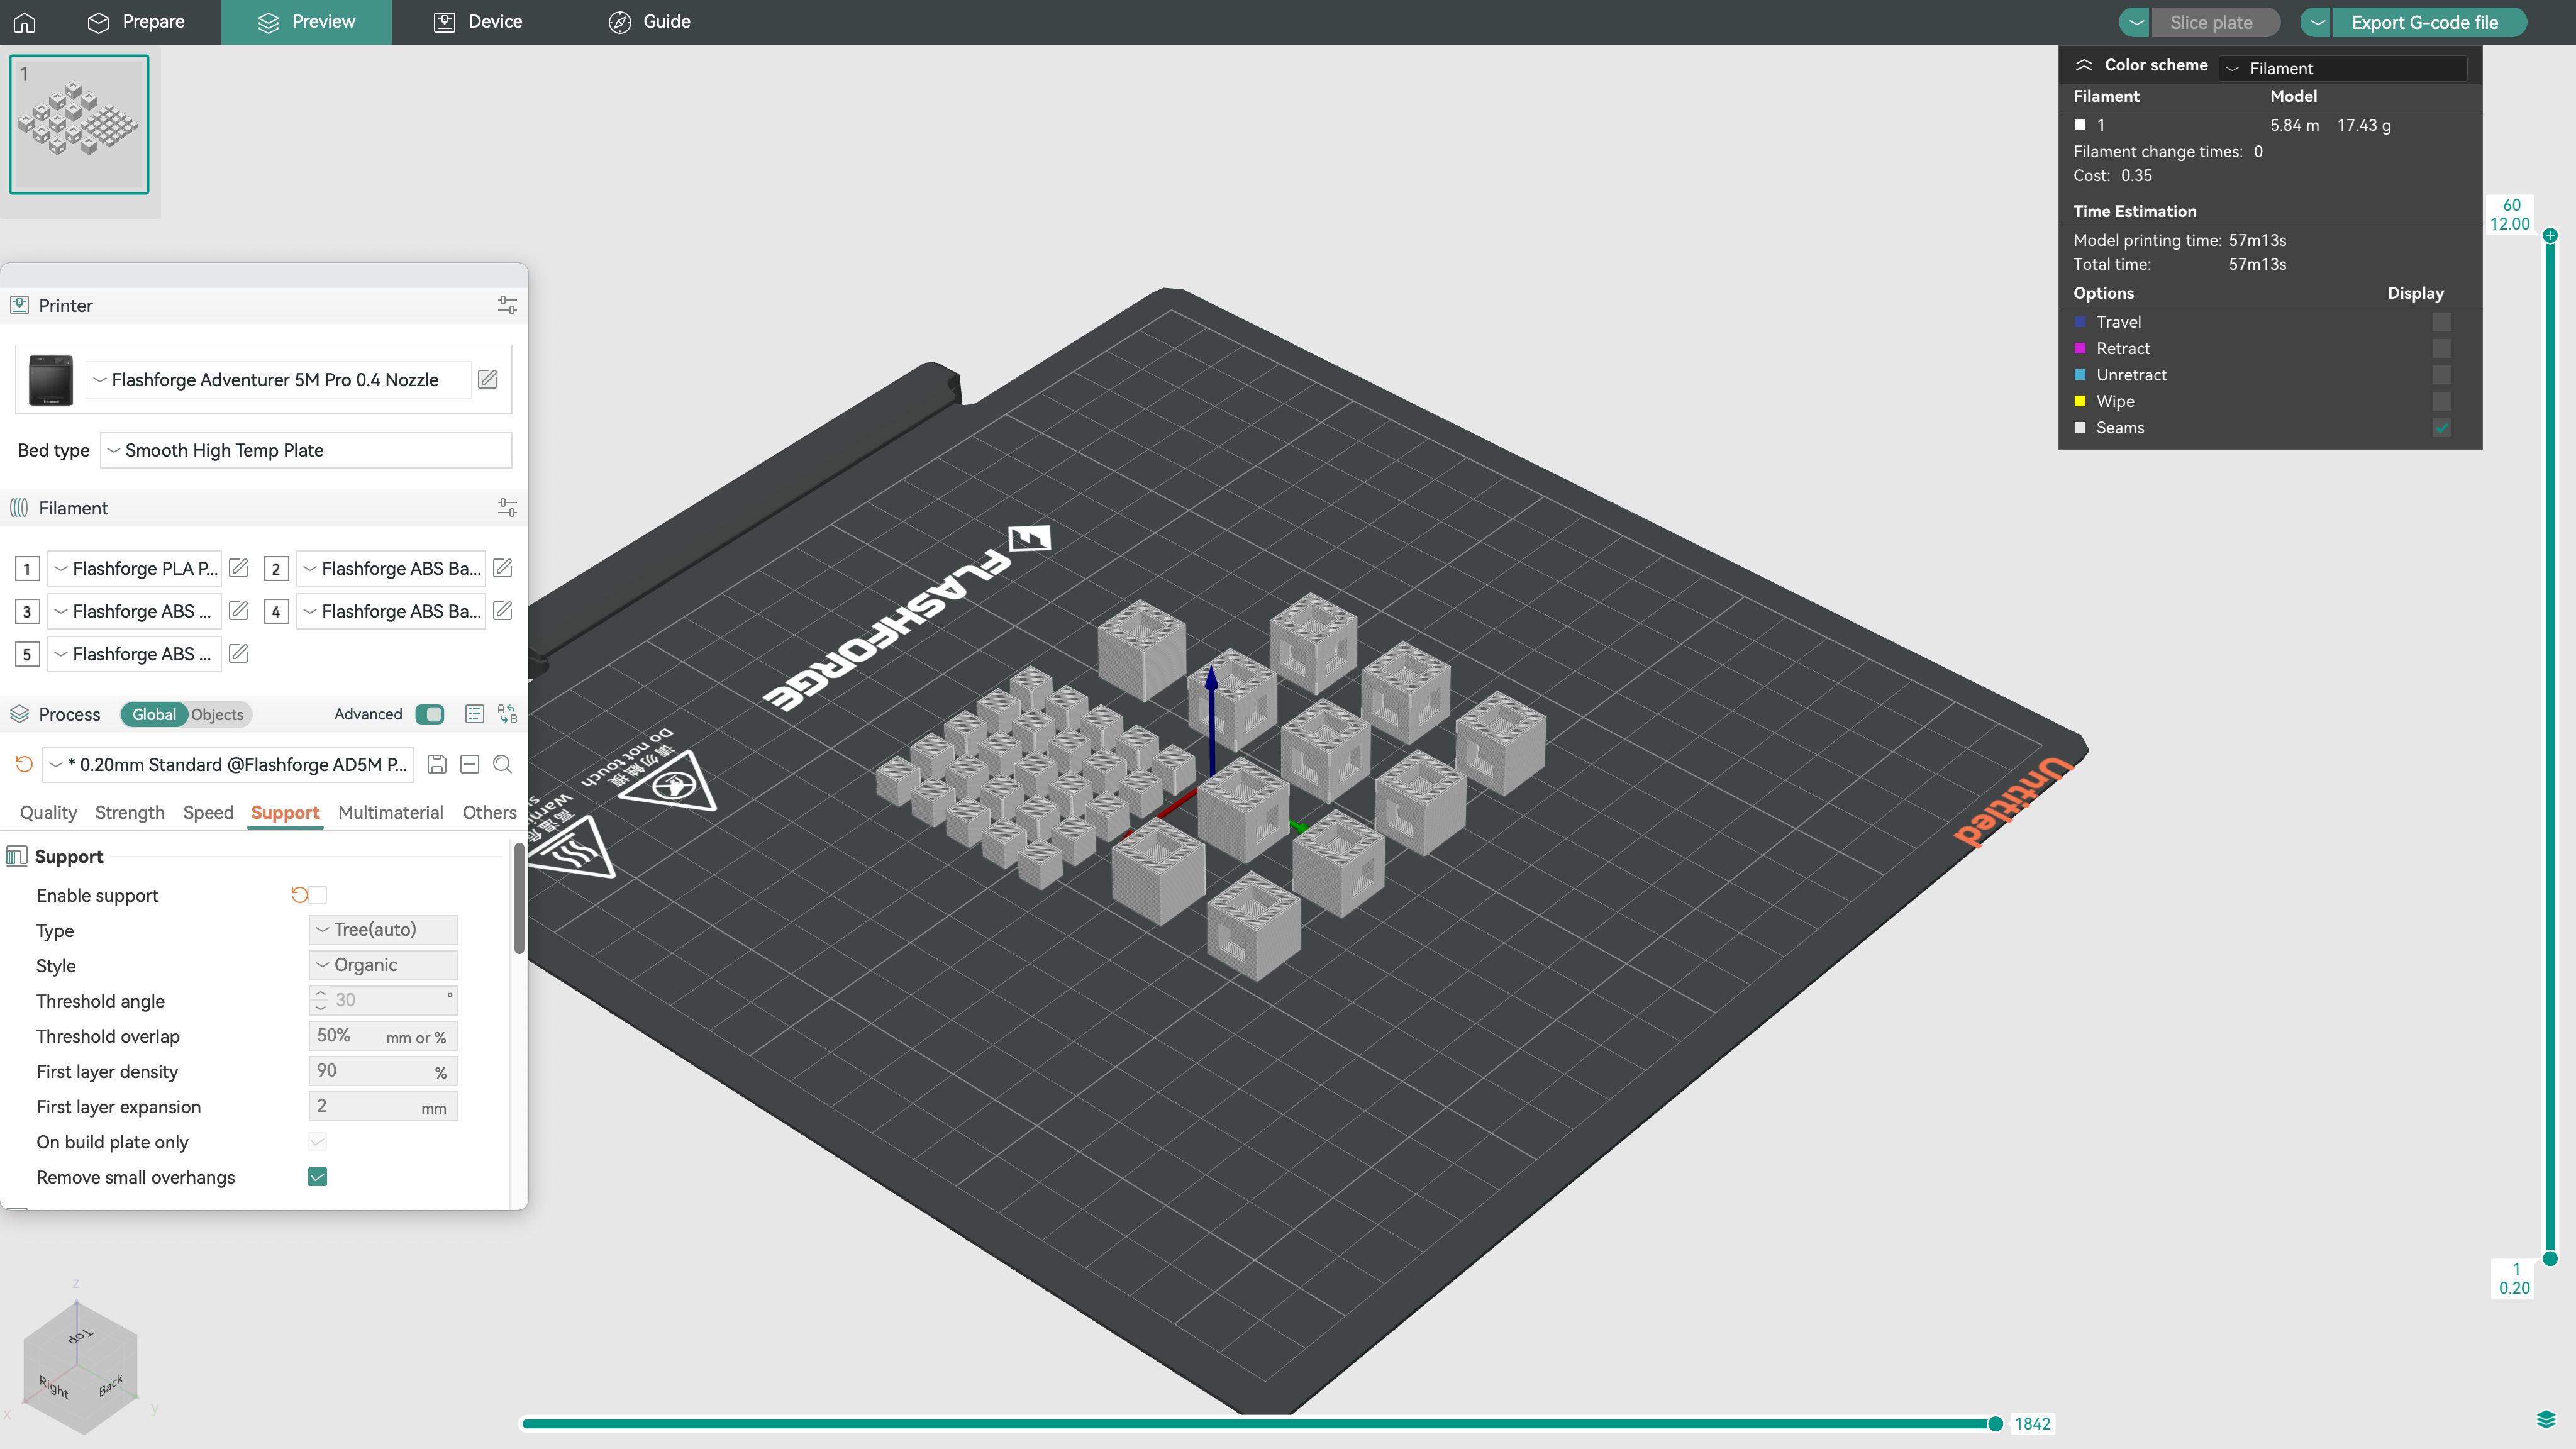Click the vertical layer slider top handle

[2550, 236]
